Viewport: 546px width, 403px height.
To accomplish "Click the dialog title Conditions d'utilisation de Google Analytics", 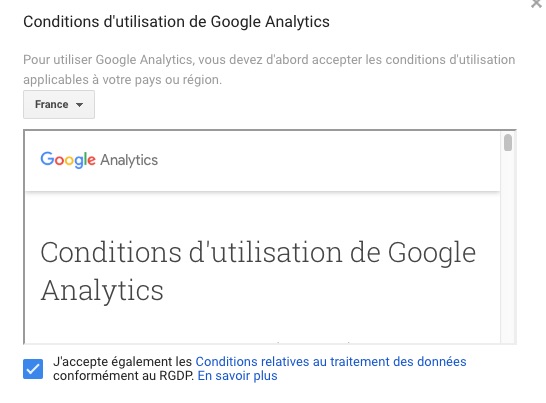I will (176, 22).
